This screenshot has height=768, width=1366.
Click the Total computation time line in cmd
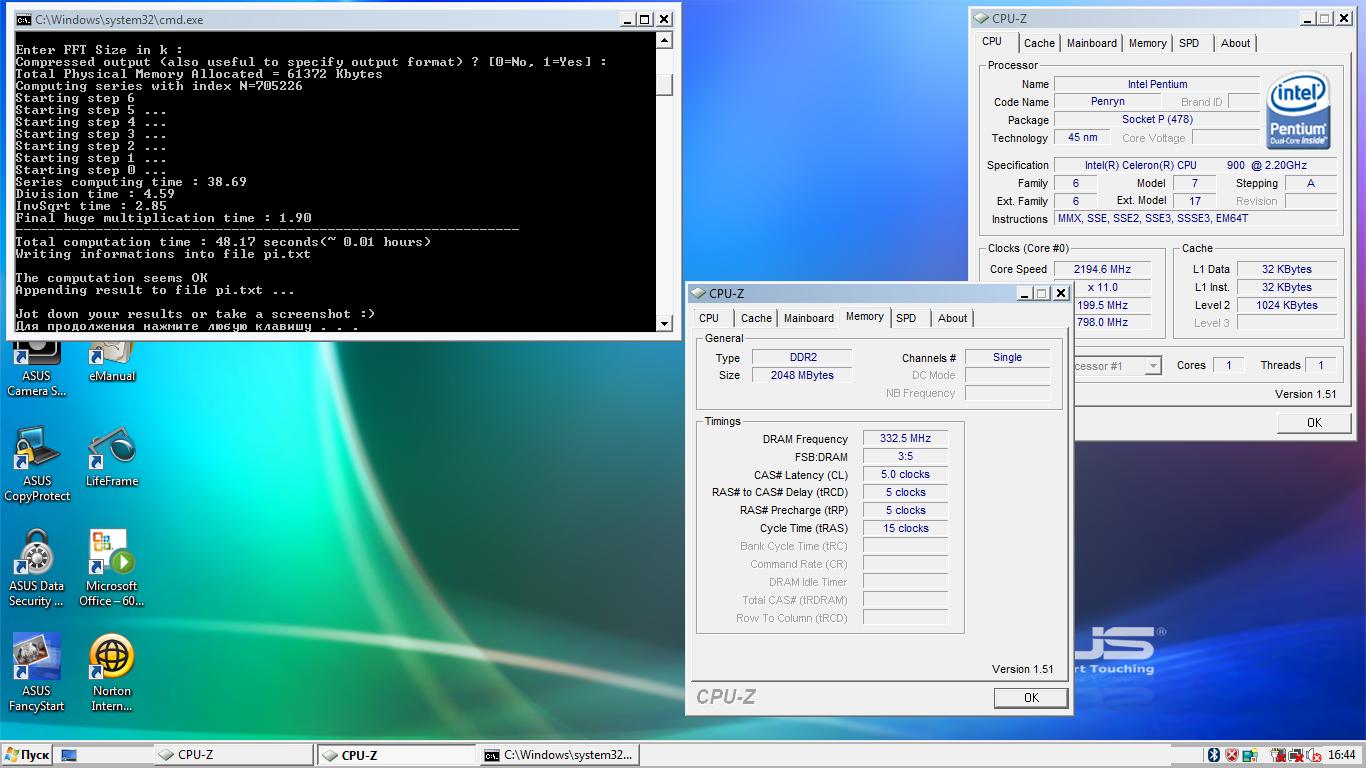pyautogui.click(x=223, y=242)
